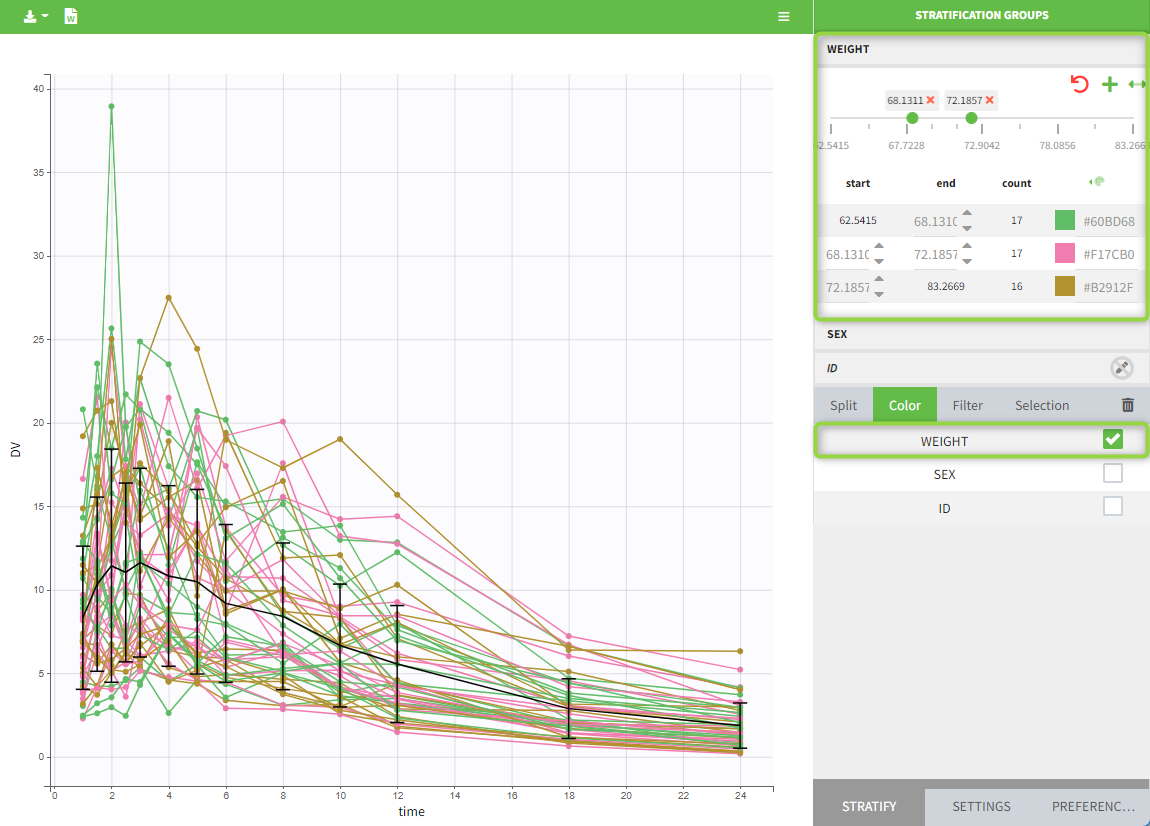The height and width of the screenshot is (826, 1150).
Task: Click the trash icon beside Selection tab
Action: click(x=1128, y=405)
